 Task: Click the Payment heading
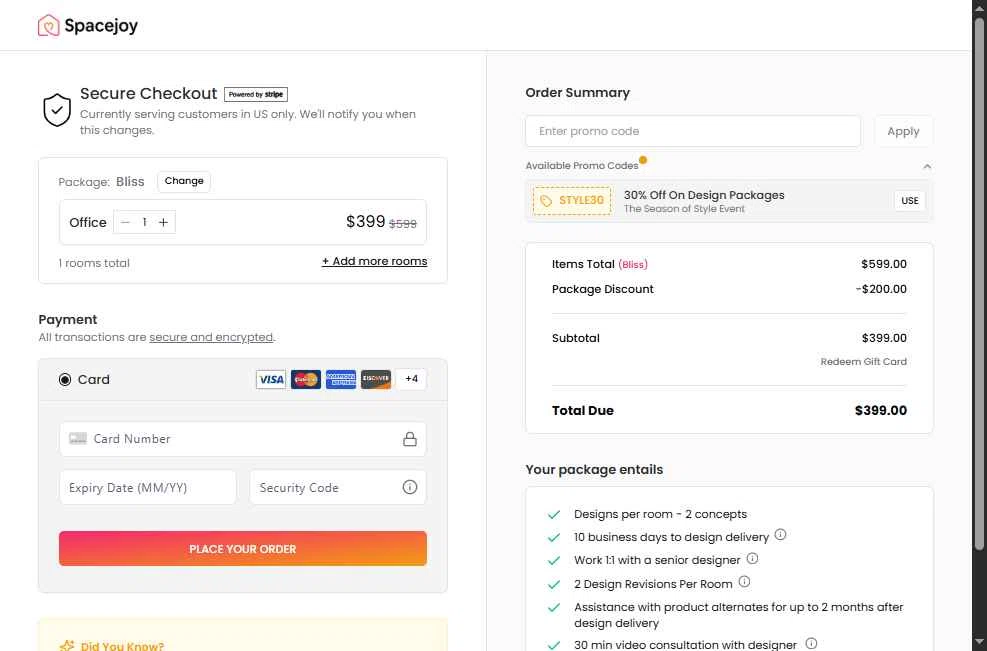[68, 319]
